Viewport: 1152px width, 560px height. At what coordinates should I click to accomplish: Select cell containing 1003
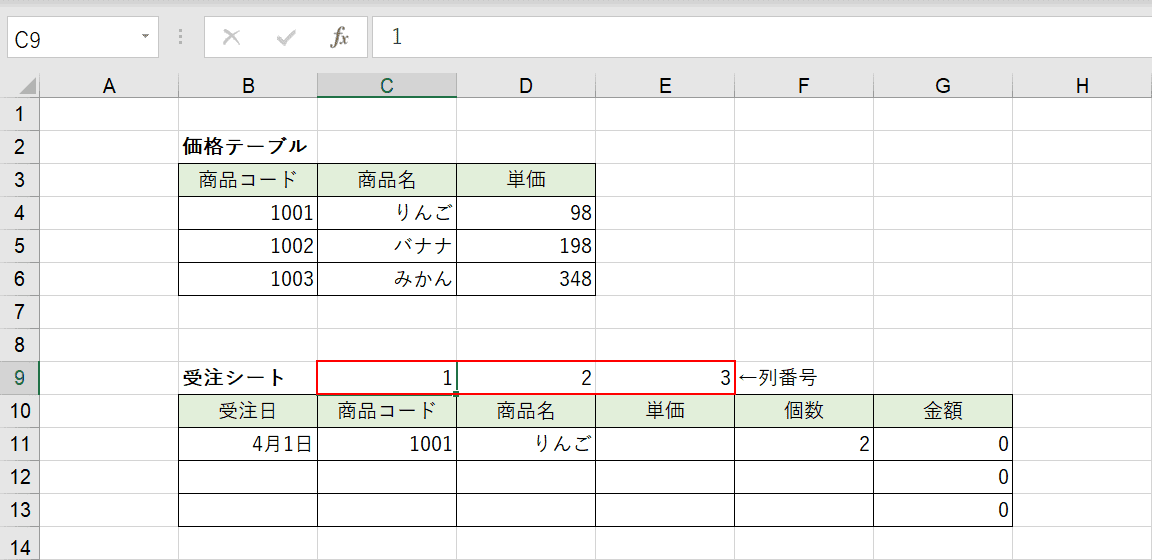point(248,279)
